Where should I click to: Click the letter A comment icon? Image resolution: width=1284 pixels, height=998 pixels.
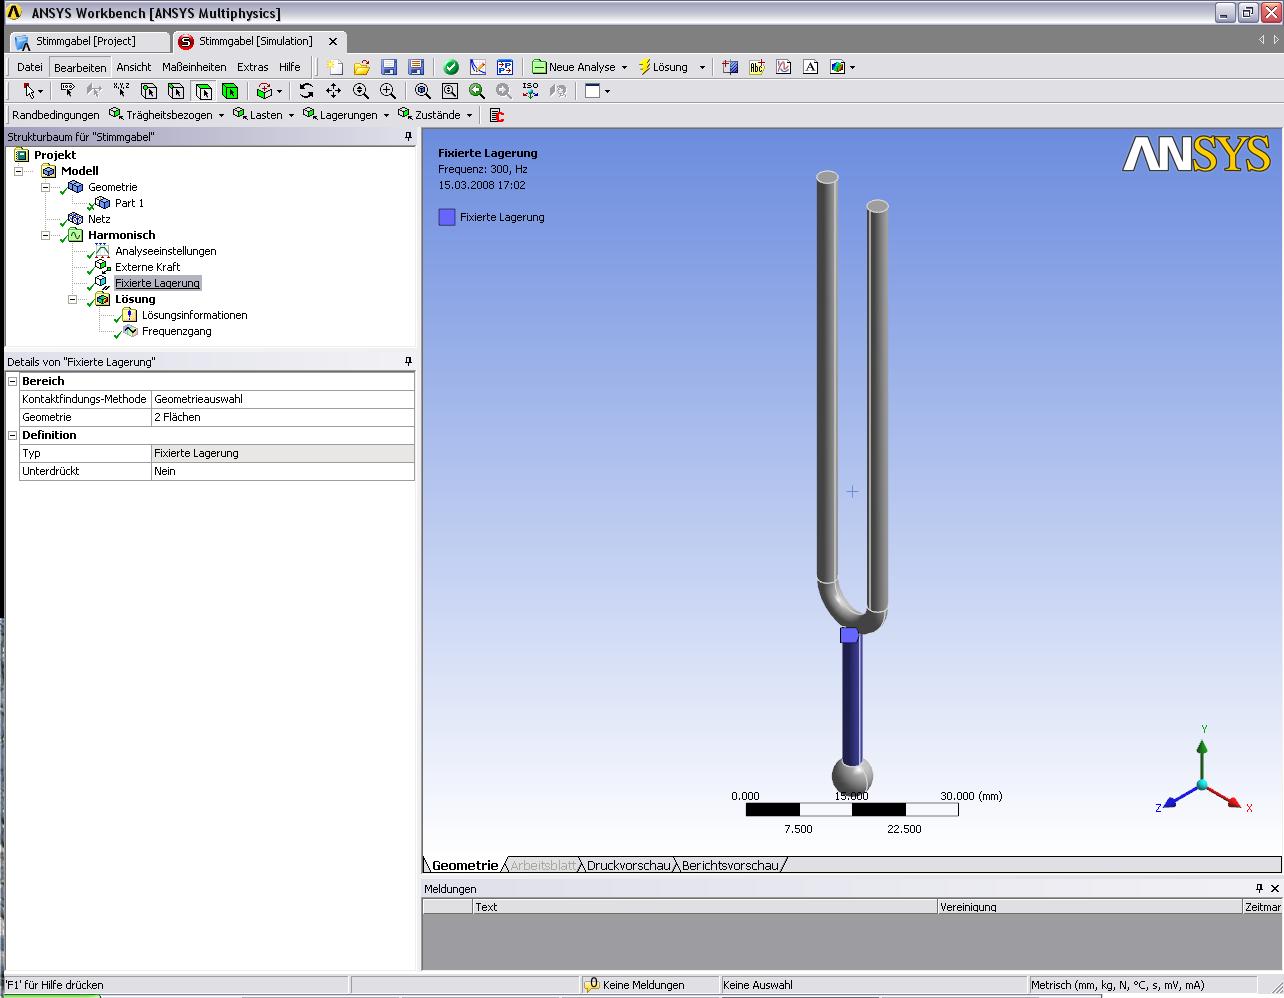click(x=811, y=67)
